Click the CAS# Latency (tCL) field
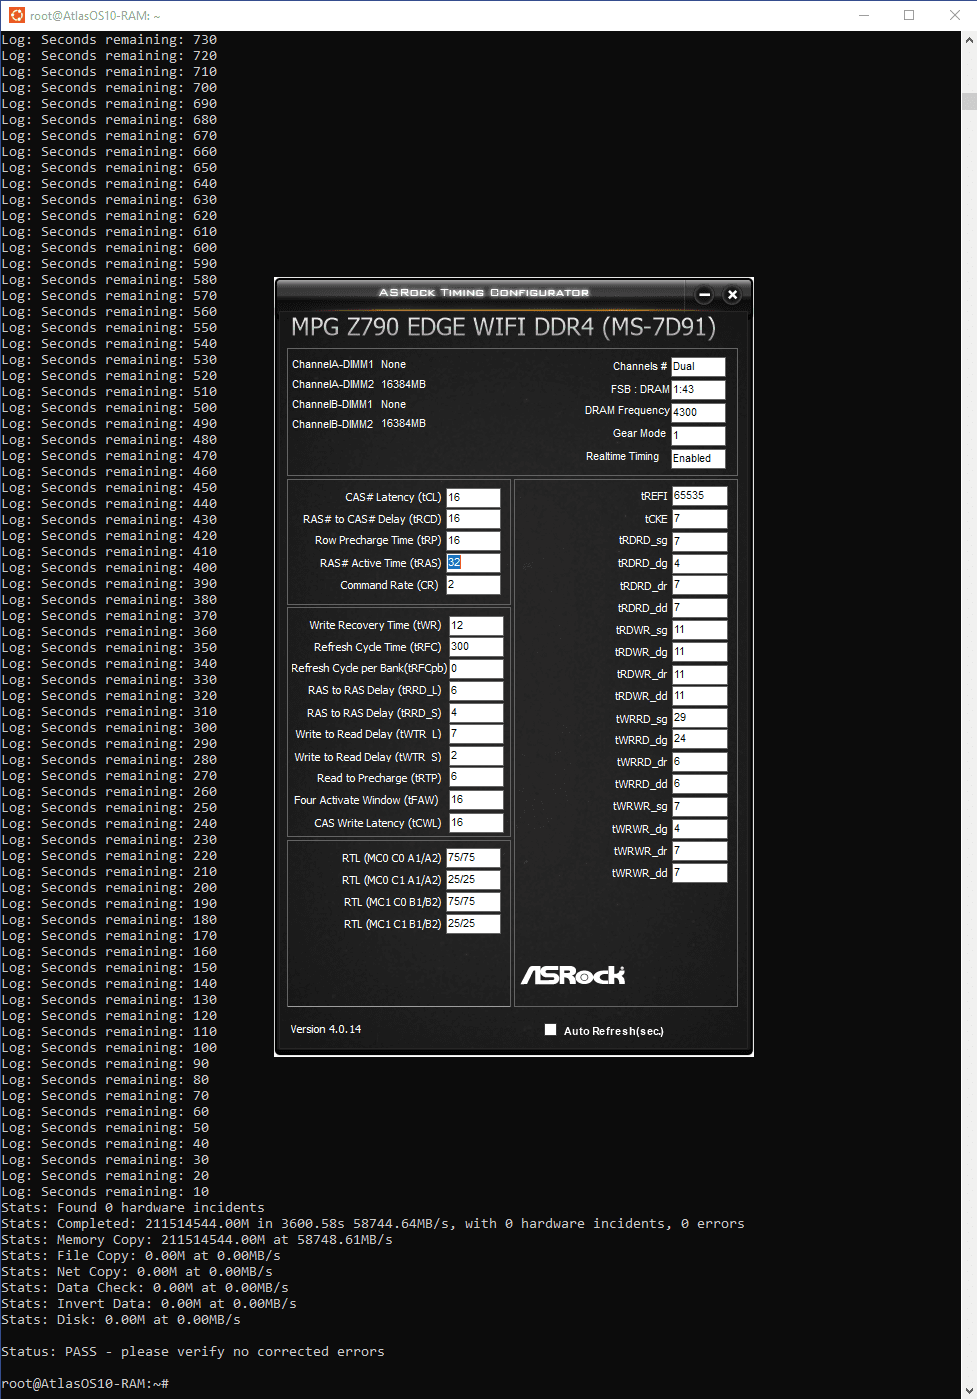This screenshot has height=1399, width=977. pyautogui.click(x=473, y=497)
